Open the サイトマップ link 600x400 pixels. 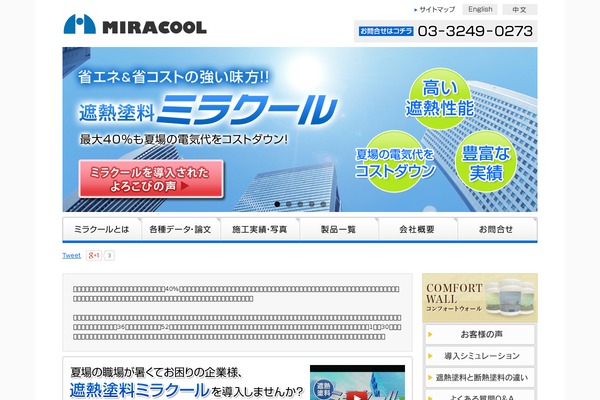pos(437,10)
